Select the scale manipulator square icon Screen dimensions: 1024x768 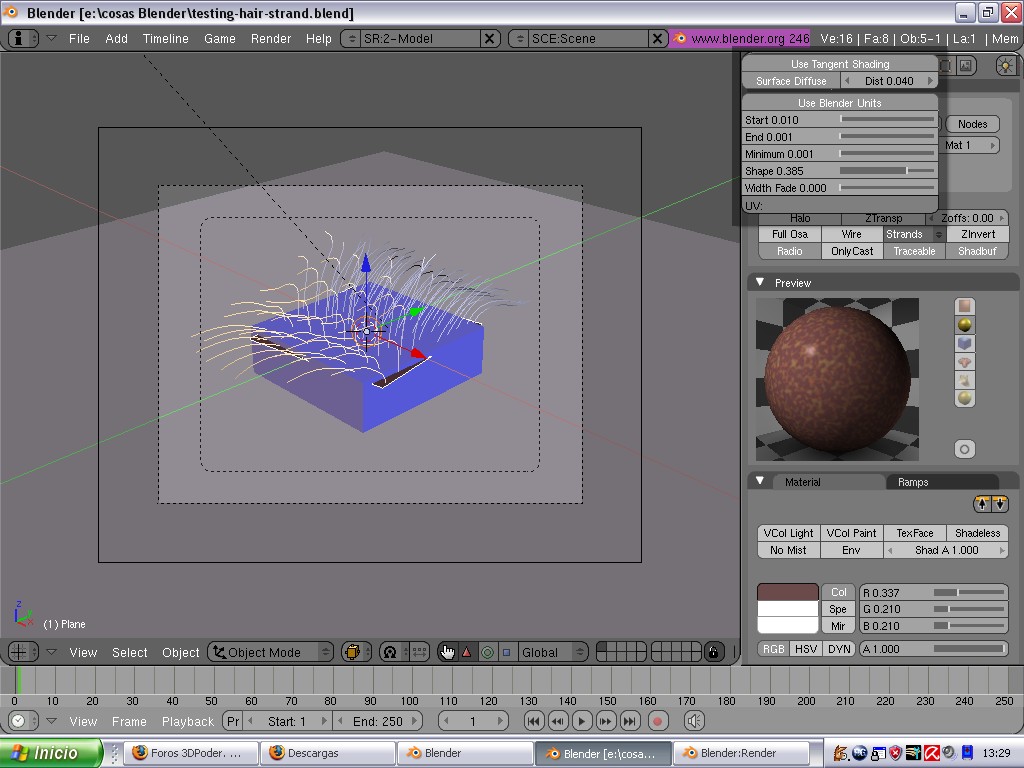click(506, 652)
